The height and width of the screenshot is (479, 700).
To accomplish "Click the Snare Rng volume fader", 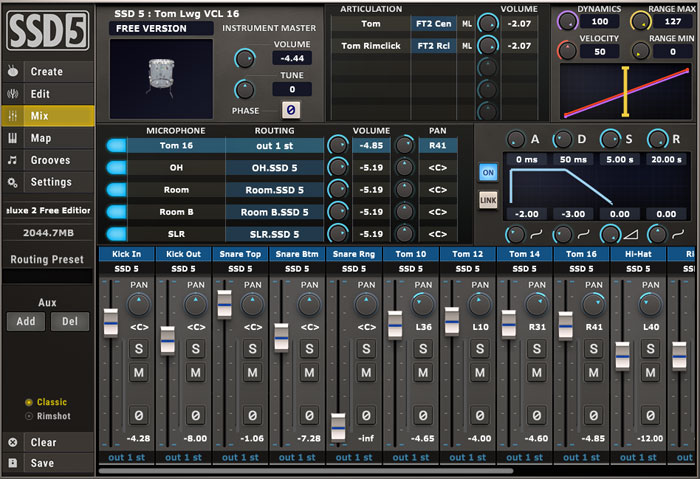I will 338,427.
